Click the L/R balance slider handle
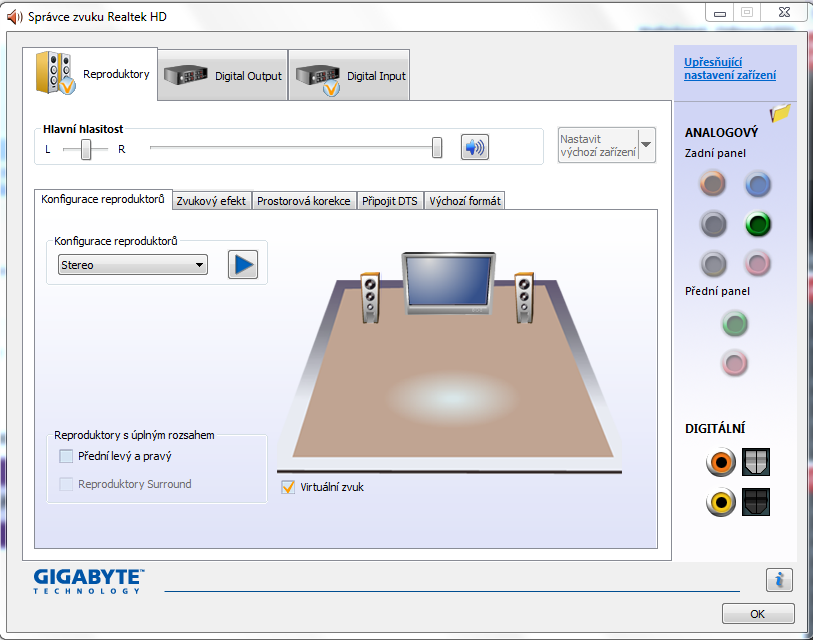813x640 pixels. click(x=86, y=149)
